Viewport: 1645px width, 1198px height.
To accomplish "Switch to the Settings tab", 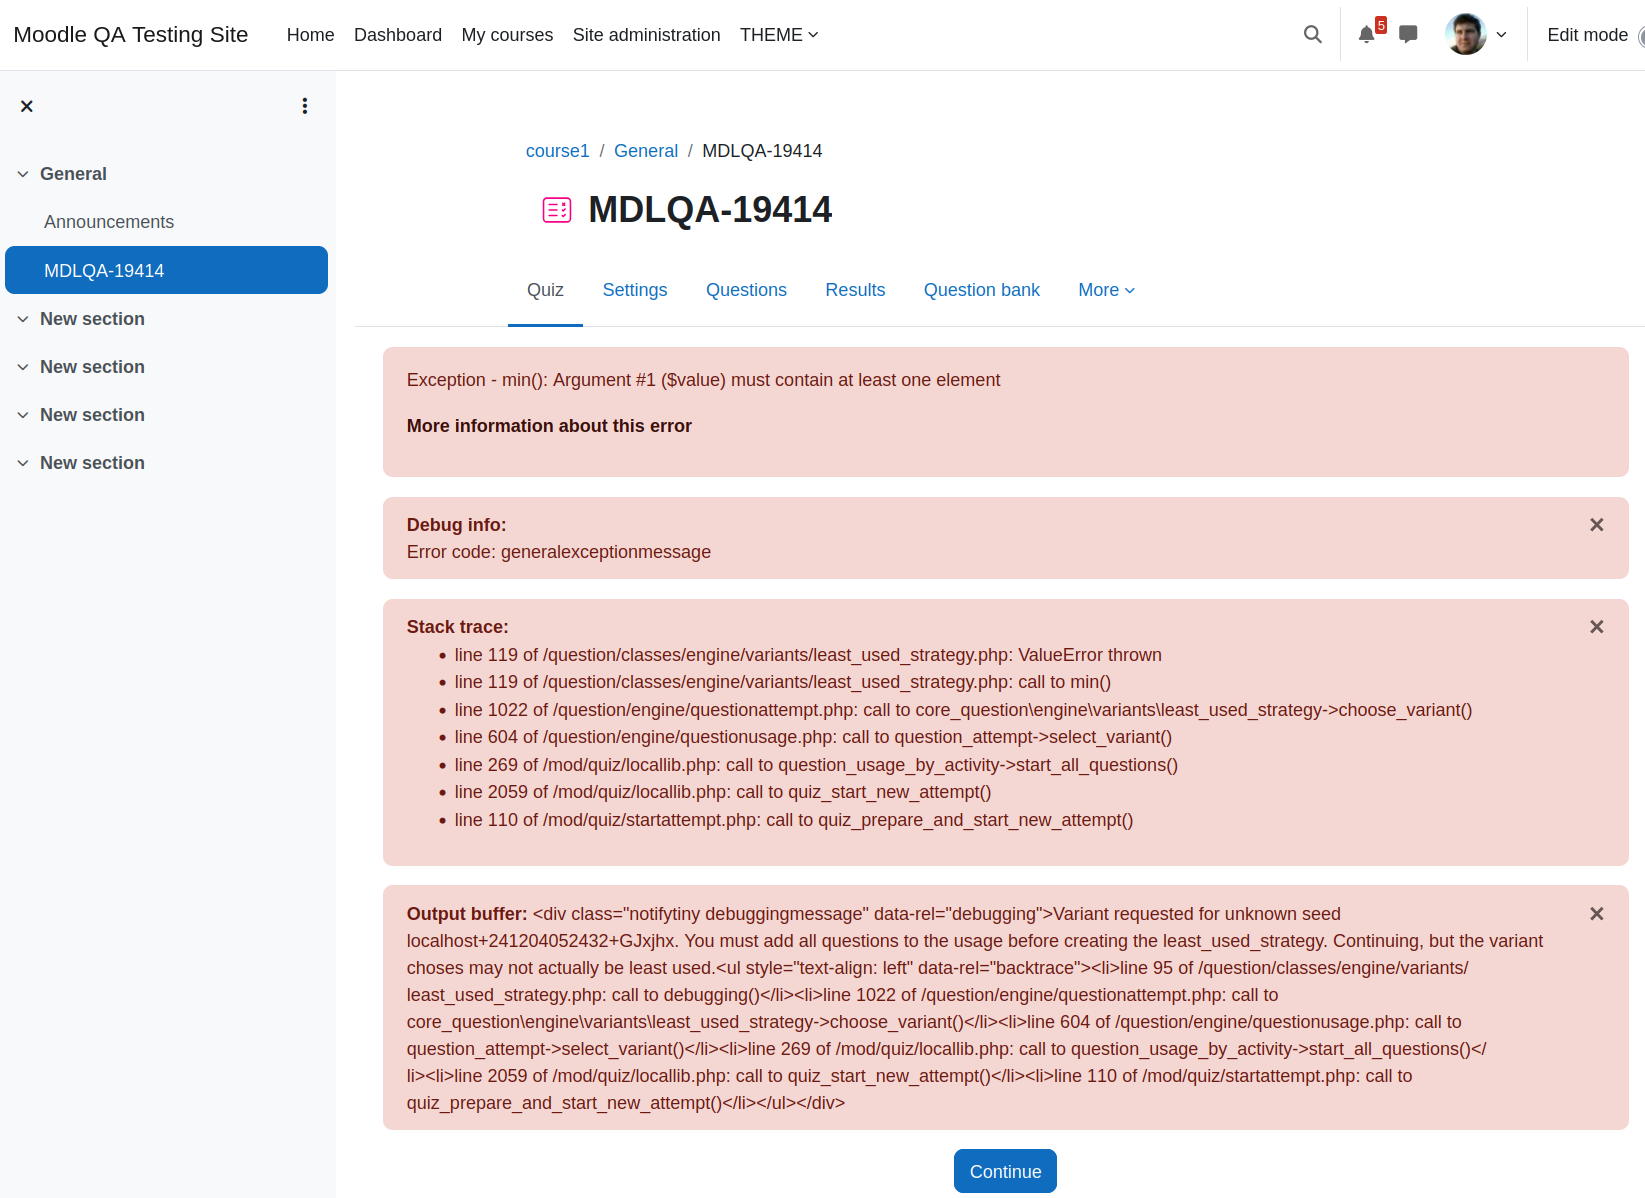I will pyautogui.click(x=635, y=290).
